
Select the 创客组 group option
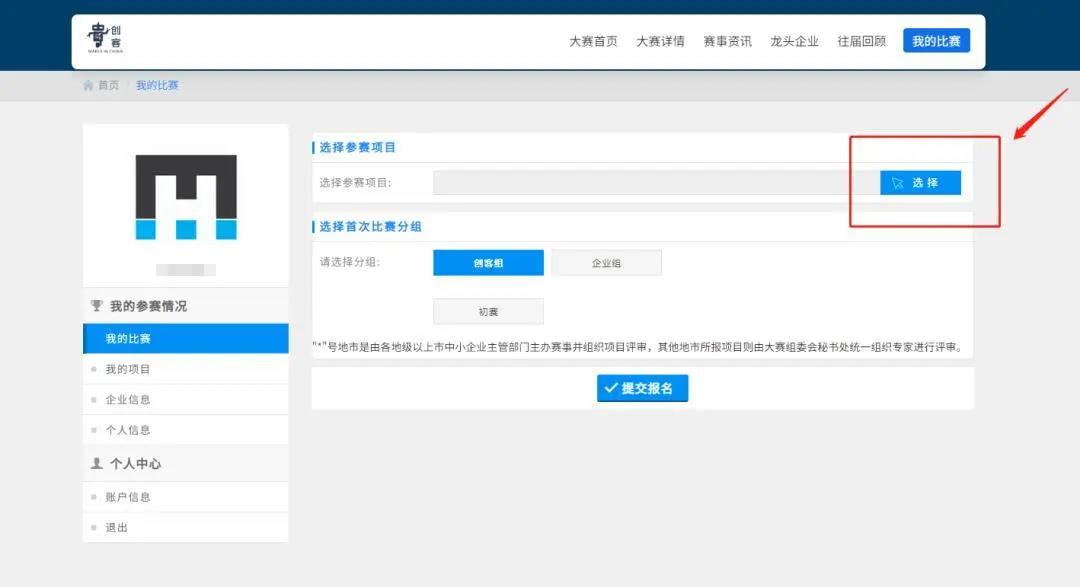click(488, 263)
